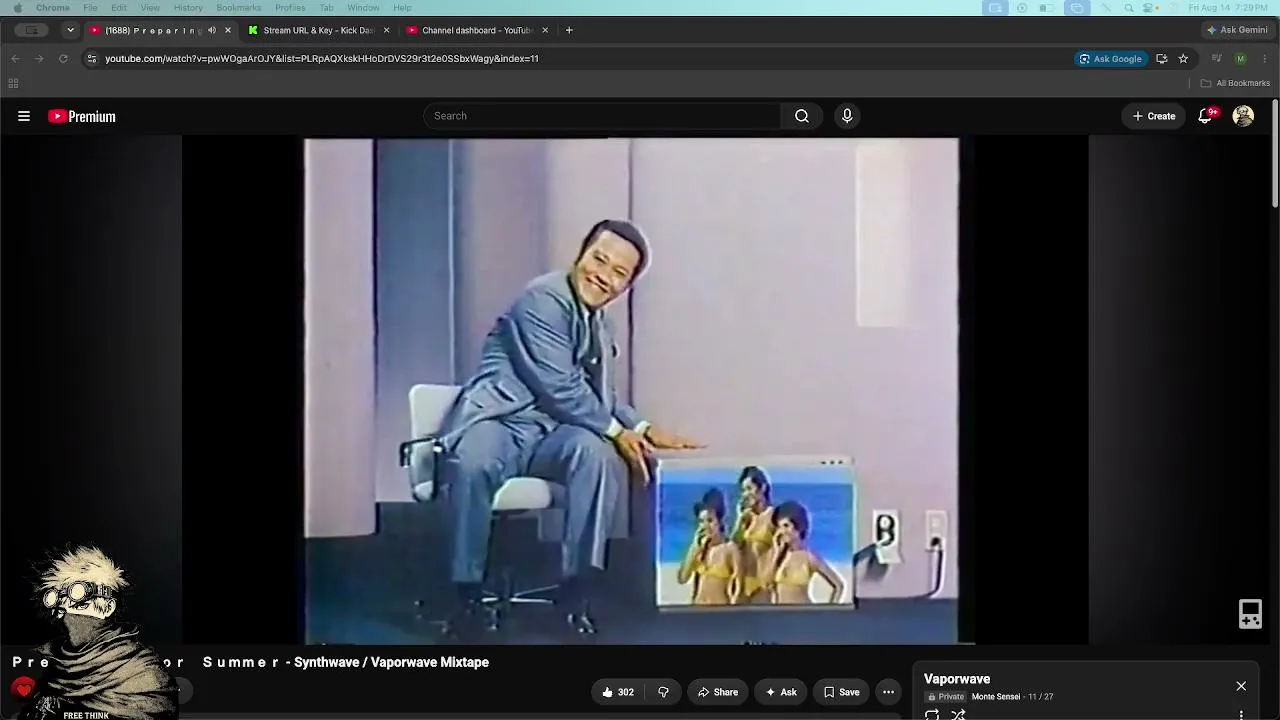This screenshot has height=720, width=1280.
Task: Click the Vaporwave playlist title
Action: coord(957,679)
